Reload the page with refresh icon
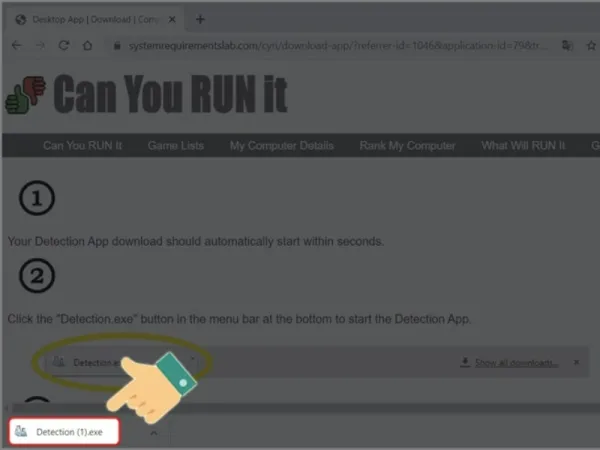This screenshot has height=450, width=600. click(64, 46)
